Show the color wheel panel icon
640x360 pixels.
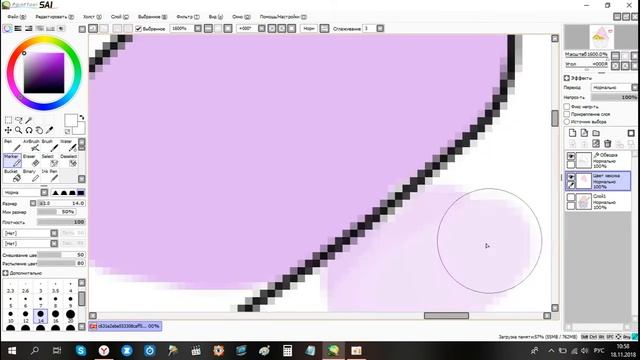tap(7, 29)
